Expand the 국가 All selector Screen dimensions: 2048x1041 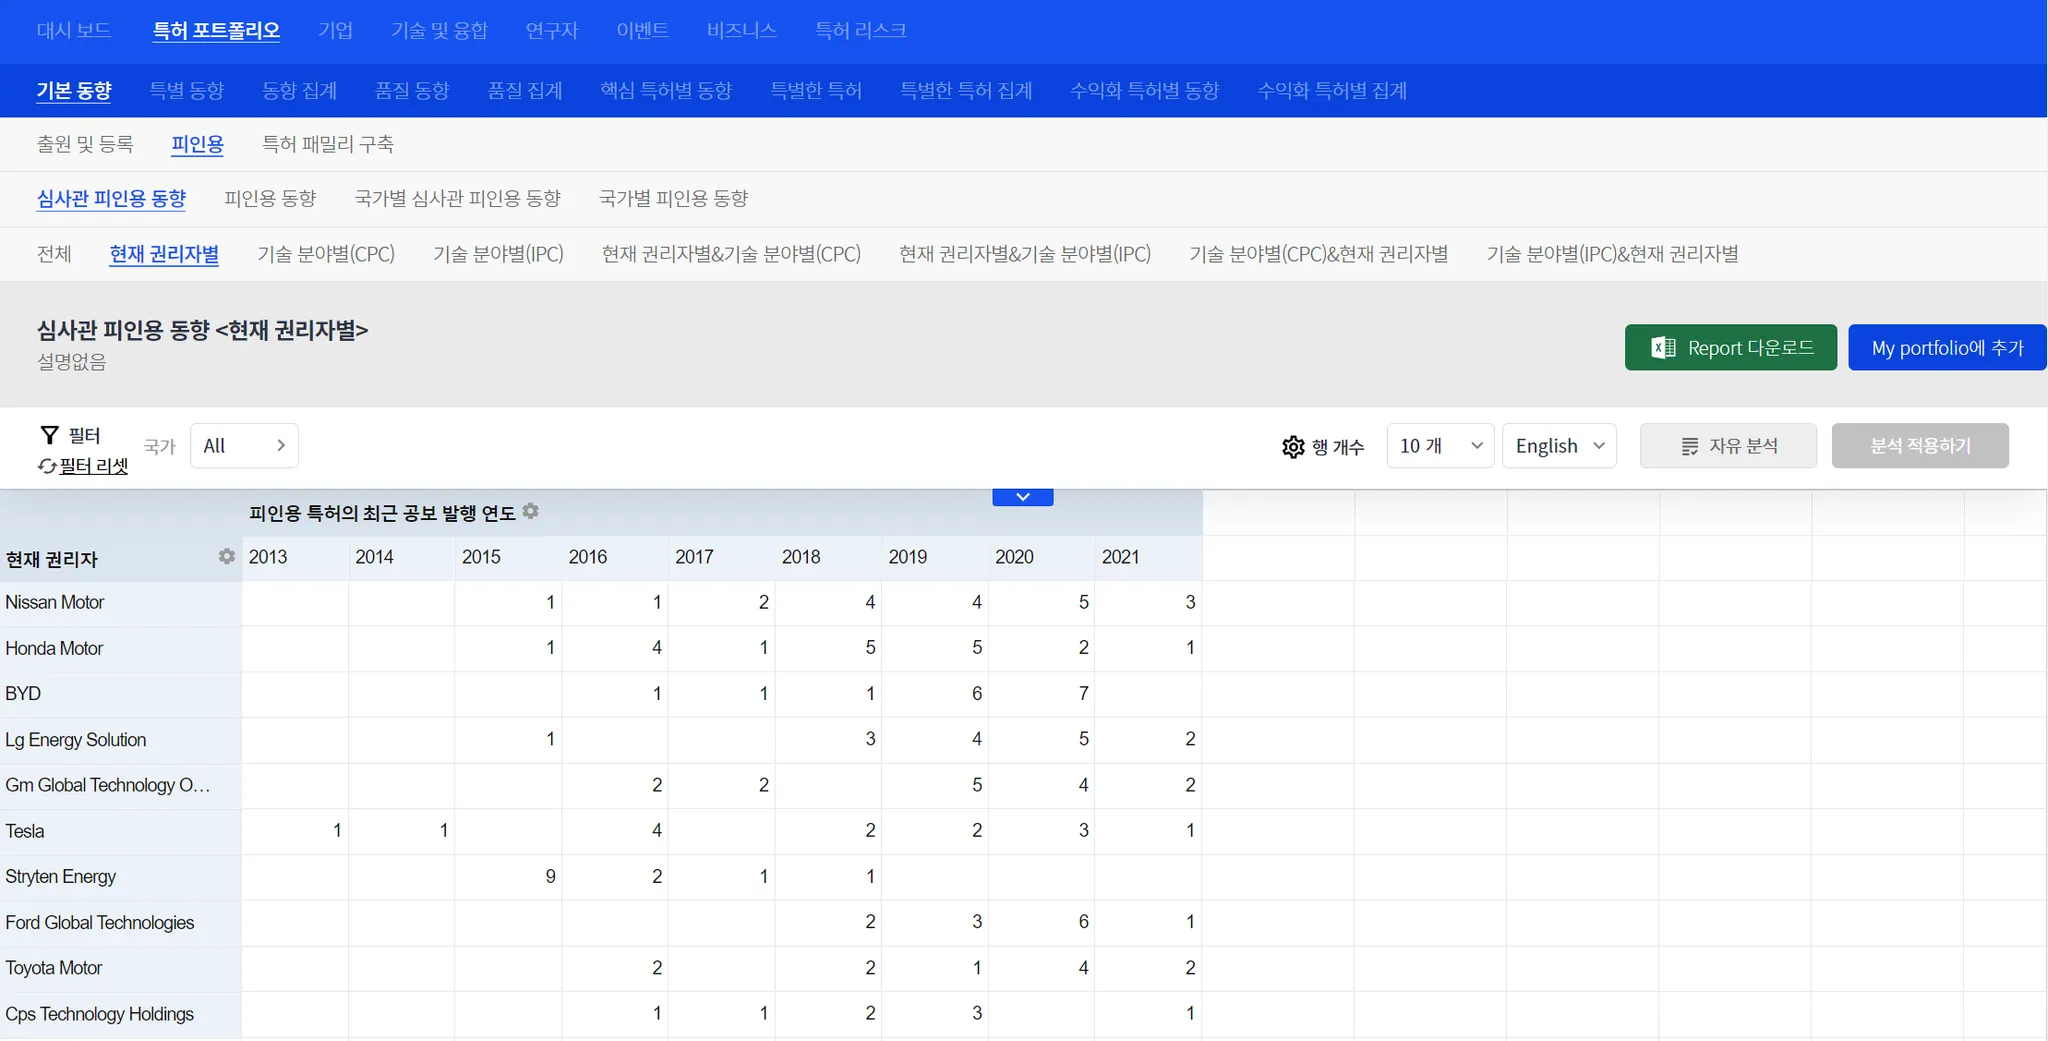click(244, 446)
